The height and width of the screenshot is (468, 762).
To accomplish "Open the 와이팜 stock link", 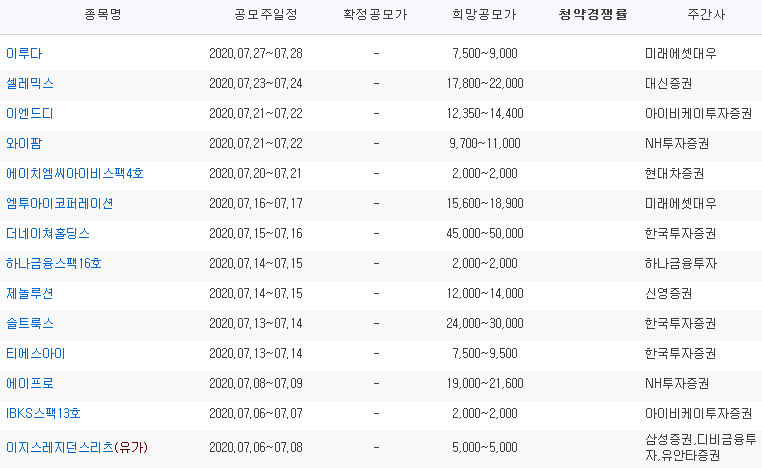I will click(24, 143).
